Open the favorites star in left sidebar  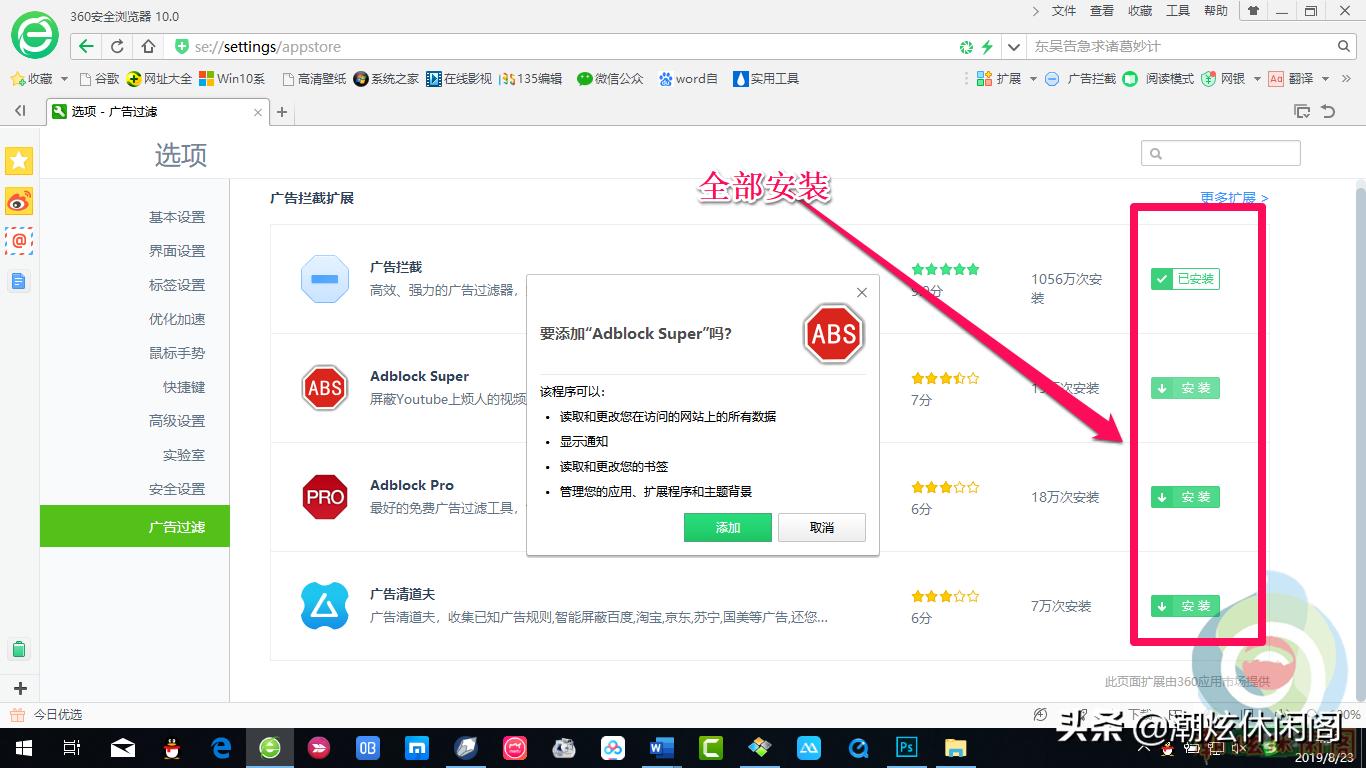click(x=19, y=160)
